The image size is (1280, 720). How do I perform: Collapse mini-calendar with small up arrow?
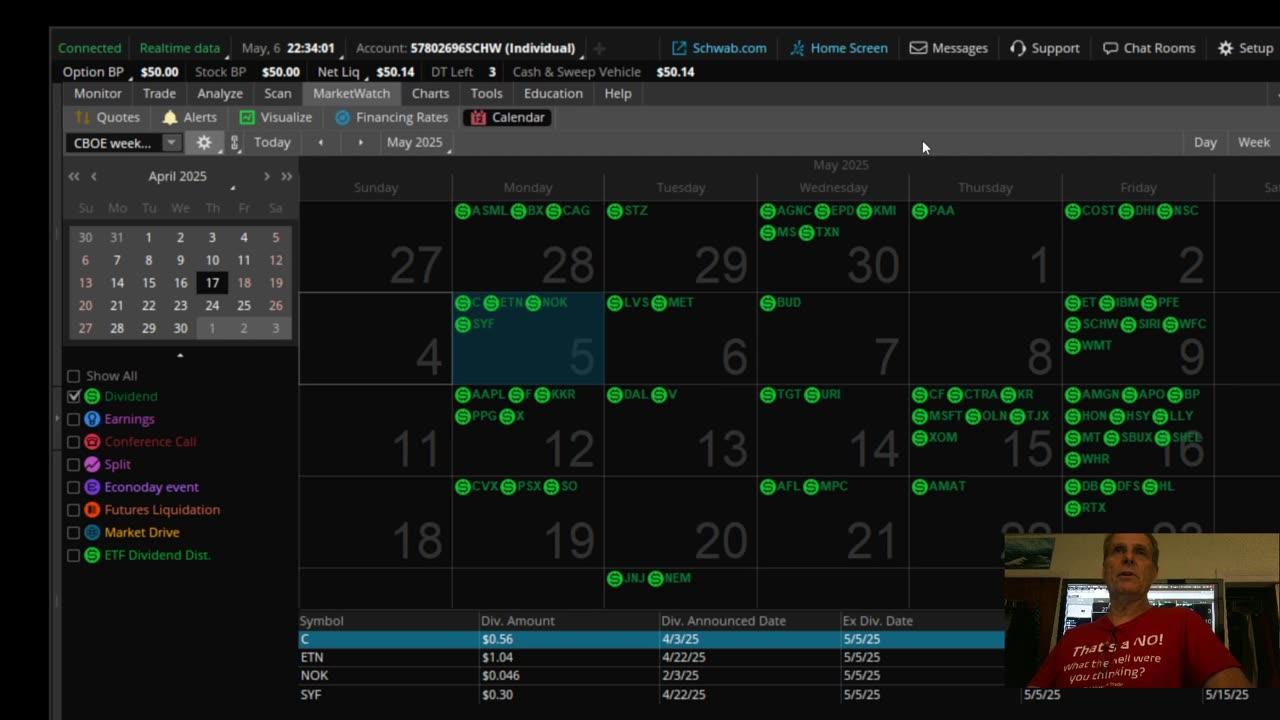click(x=180, y=355)
